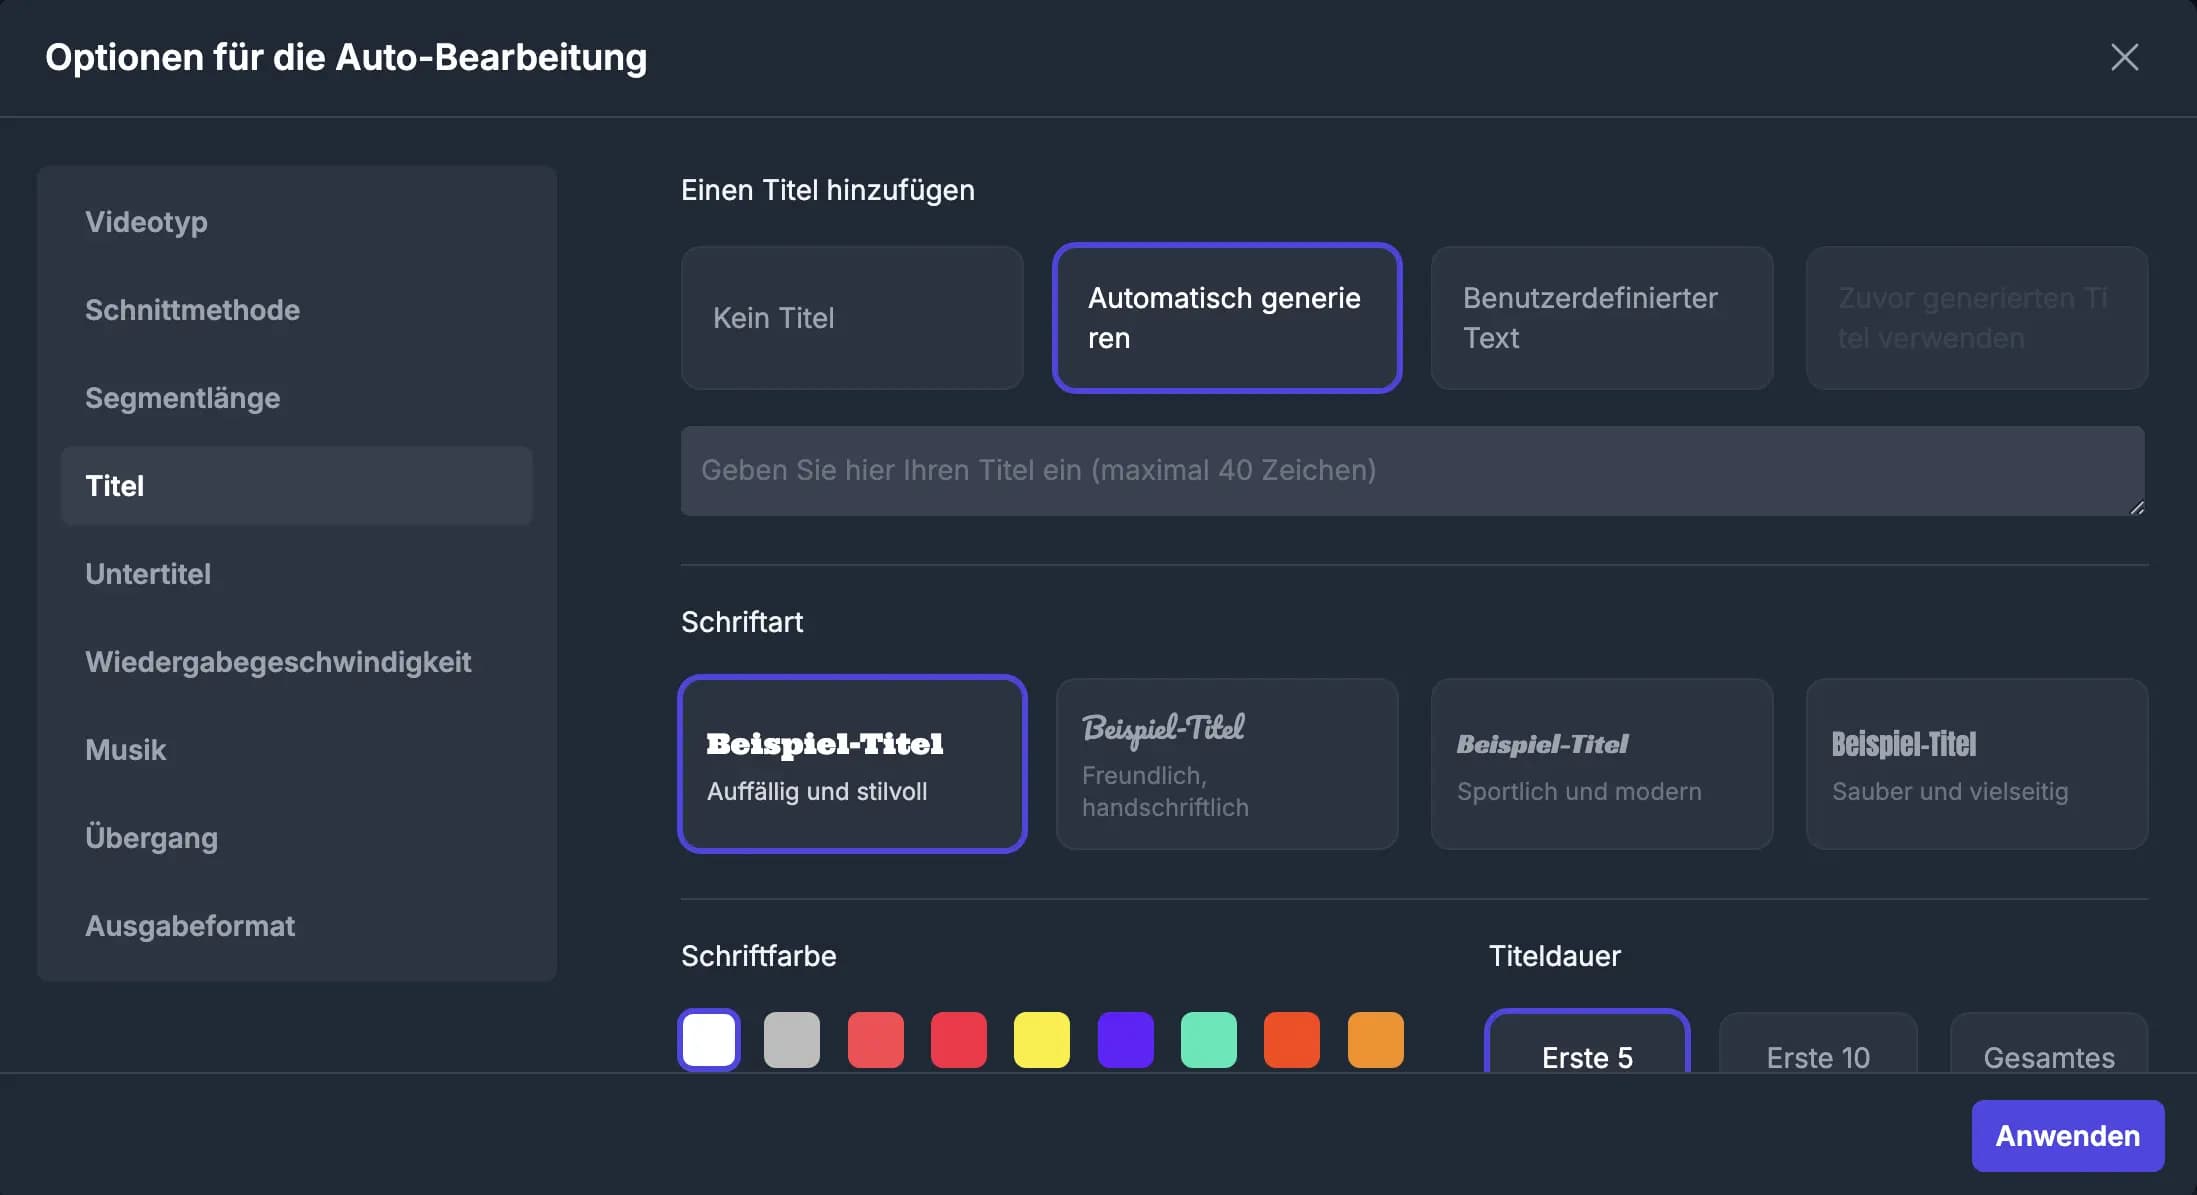Screen dimensions: 2197x1195
Task: Pick the Sportlich und modern font style
Action: (1600, 764)
